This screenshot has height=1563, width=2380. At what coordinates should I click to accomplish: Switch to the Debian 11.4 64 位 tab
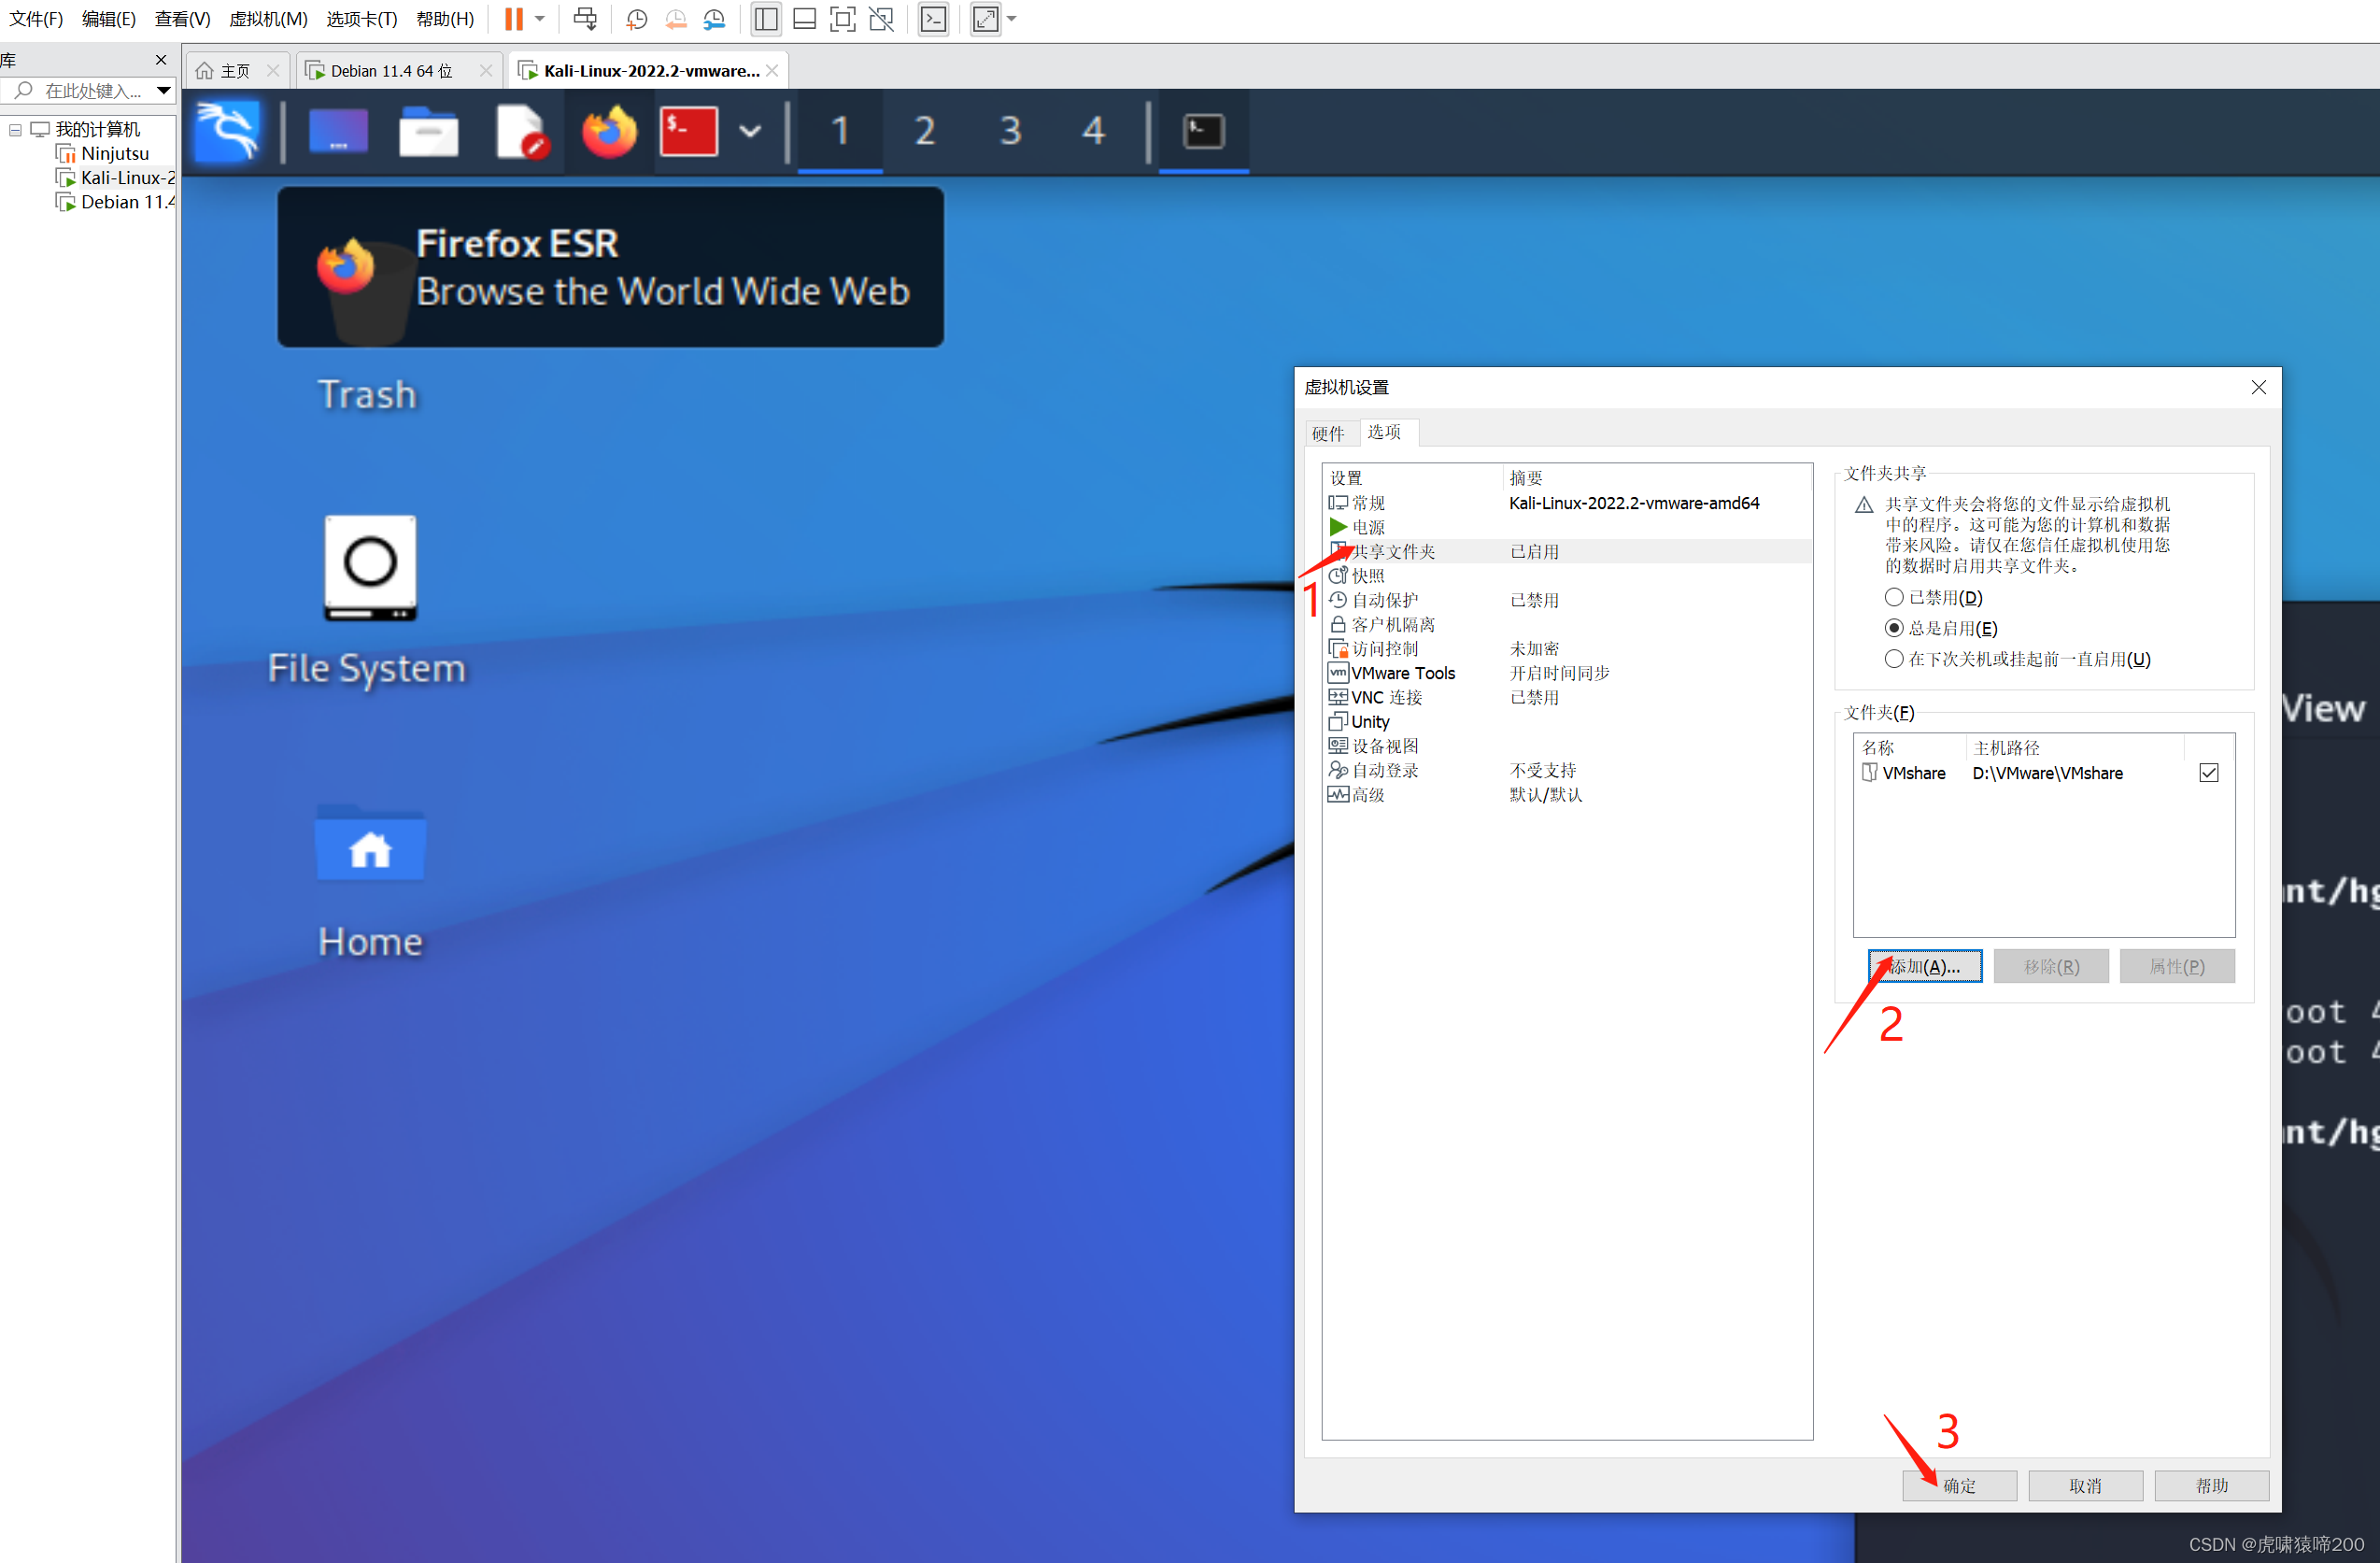392,71
